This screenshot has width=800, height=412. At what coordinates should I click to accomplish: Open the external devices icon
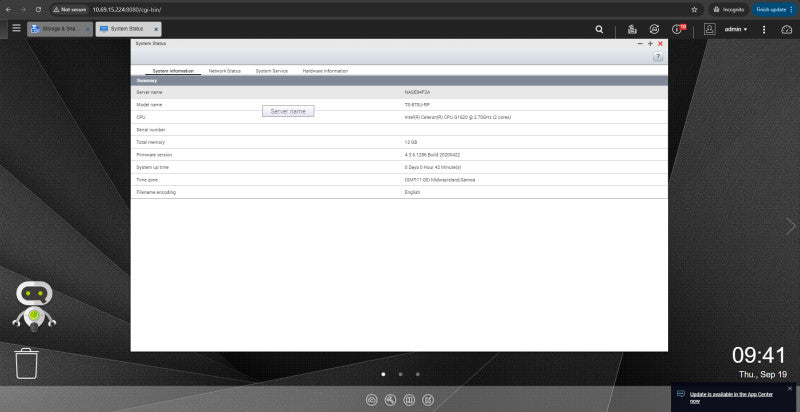[654, 30]
